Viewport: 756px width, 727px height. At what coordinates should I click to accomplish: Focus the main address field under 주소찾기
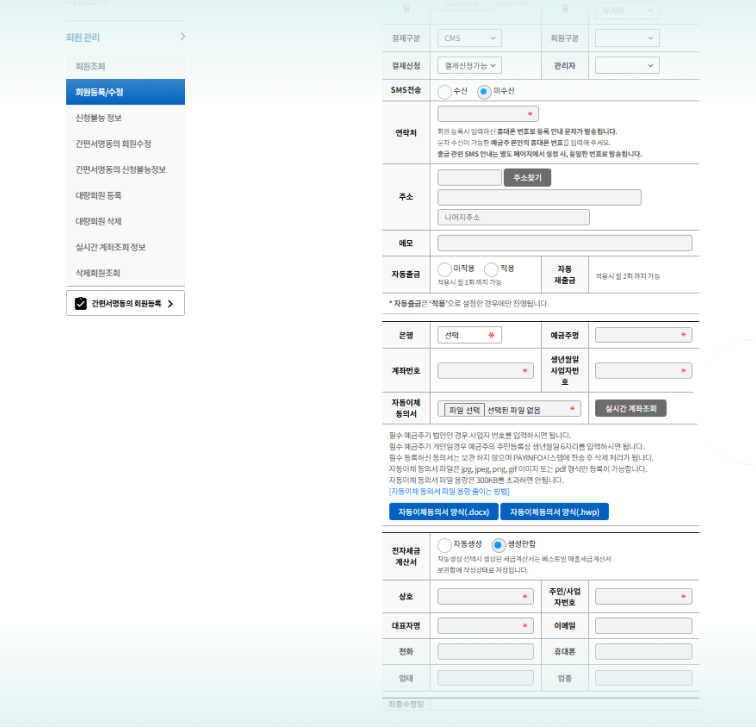[539, 198]
